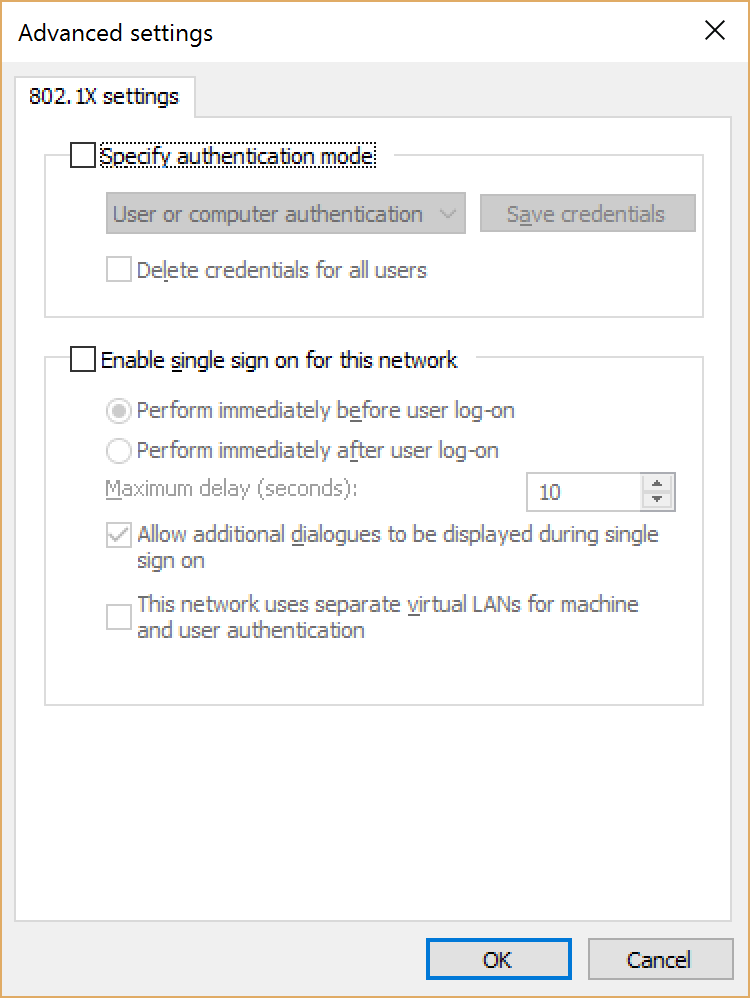Click the Advanced settings title bar
Screen dimensions: 750x998
tap(115, 32)
